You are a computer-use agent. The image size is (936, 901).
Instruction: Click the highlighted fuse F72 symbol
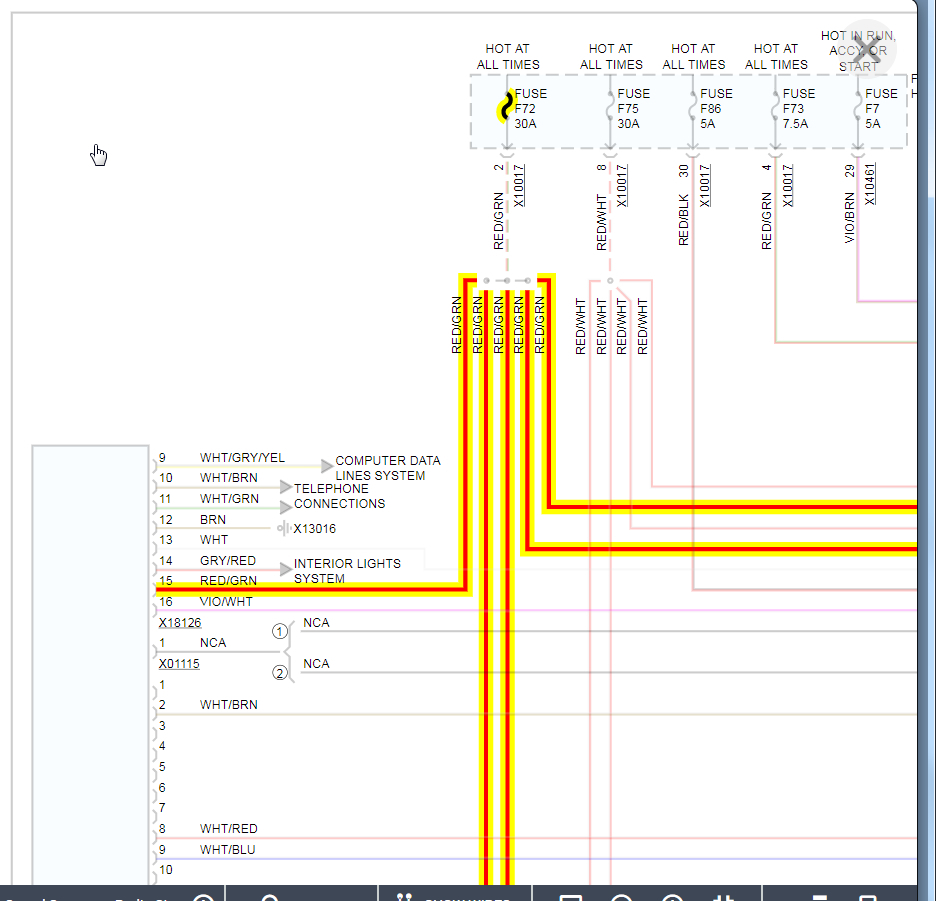pos(506,108)
